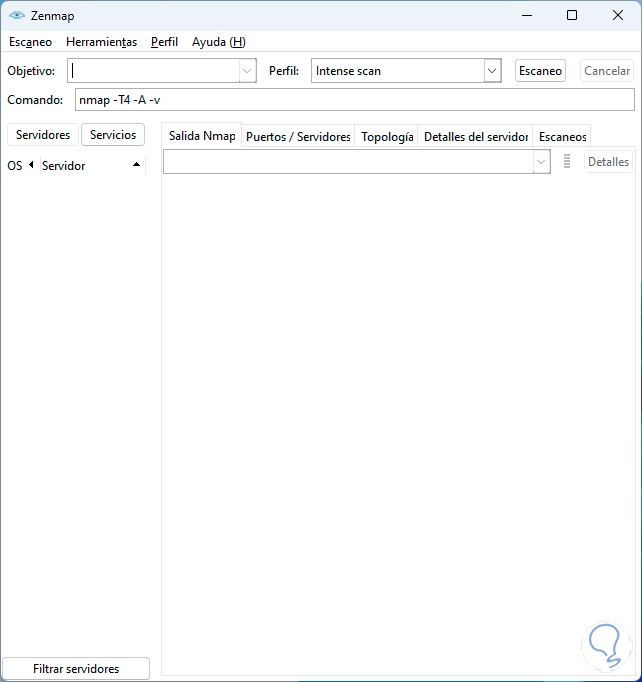
Task: Focus the Objetivo target input field
Action: [154, 70]
